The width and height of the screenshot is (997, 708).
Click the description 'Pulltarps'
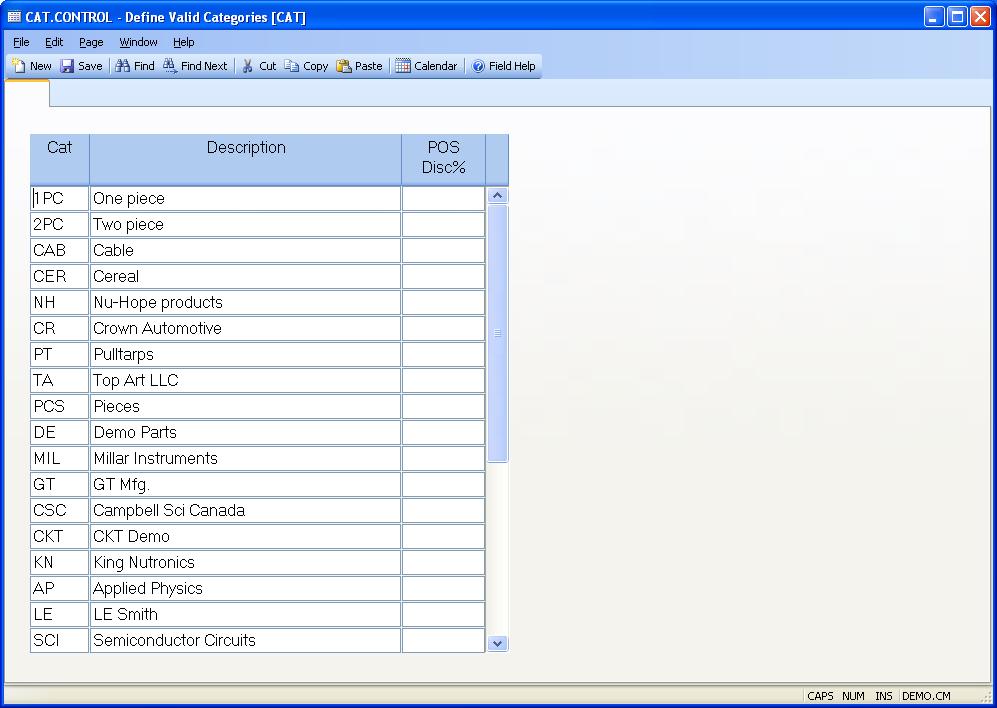(x=245, y=355)
